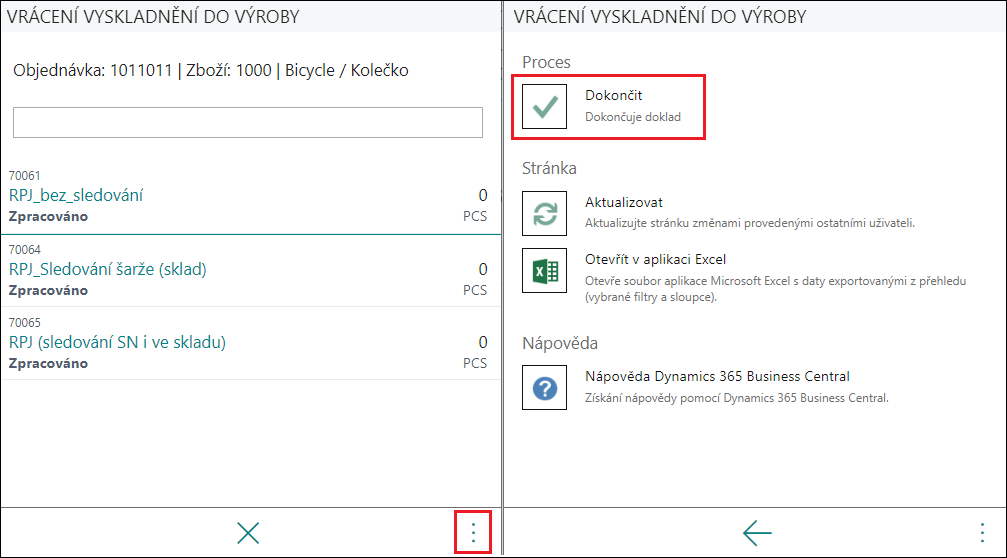The width and height of the screenshot is (1007, 558).
Task: Open the RPJ (sledování SN i ve skladu) link
Action: [118, 342]
